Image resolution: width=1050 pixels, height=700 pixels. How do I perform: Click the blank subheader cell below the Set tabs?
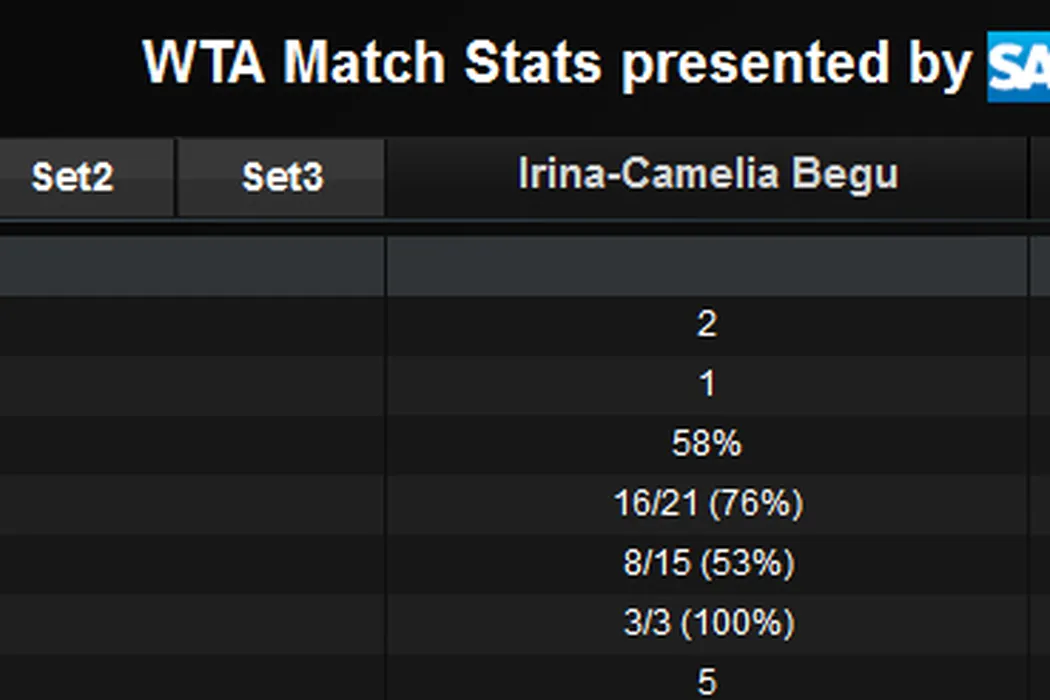(x=192, y=266)
